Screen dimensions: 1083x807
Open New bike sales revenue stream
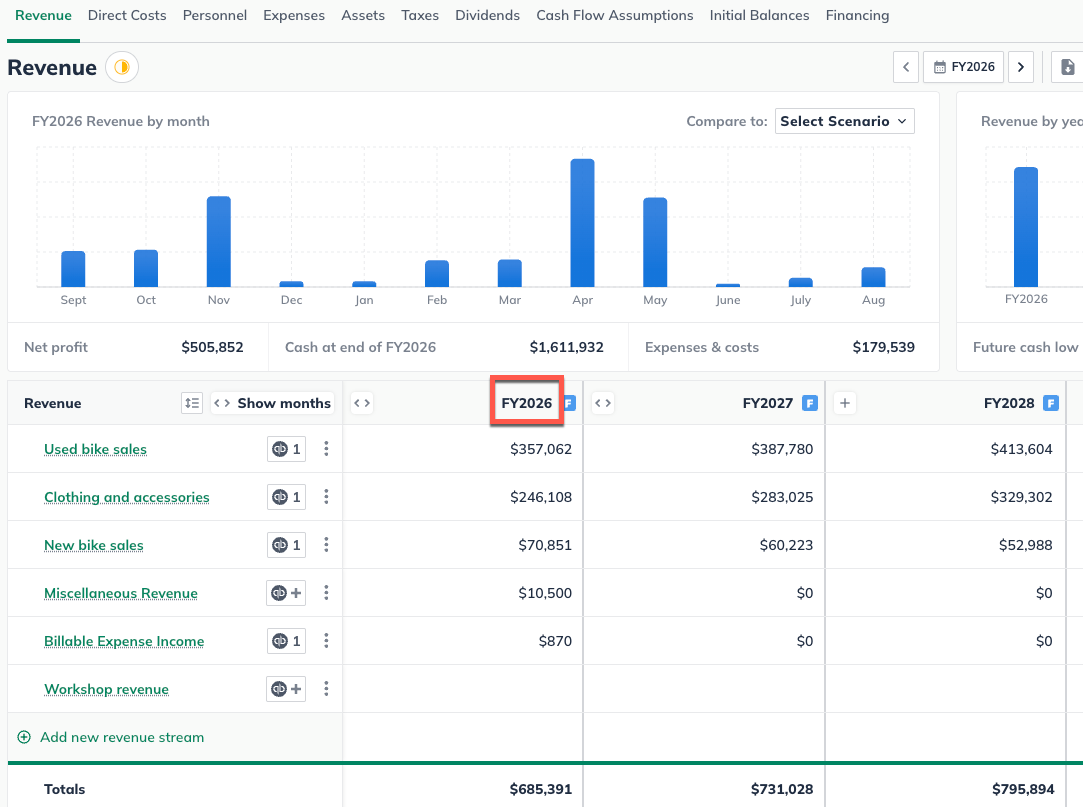(94, 545)
